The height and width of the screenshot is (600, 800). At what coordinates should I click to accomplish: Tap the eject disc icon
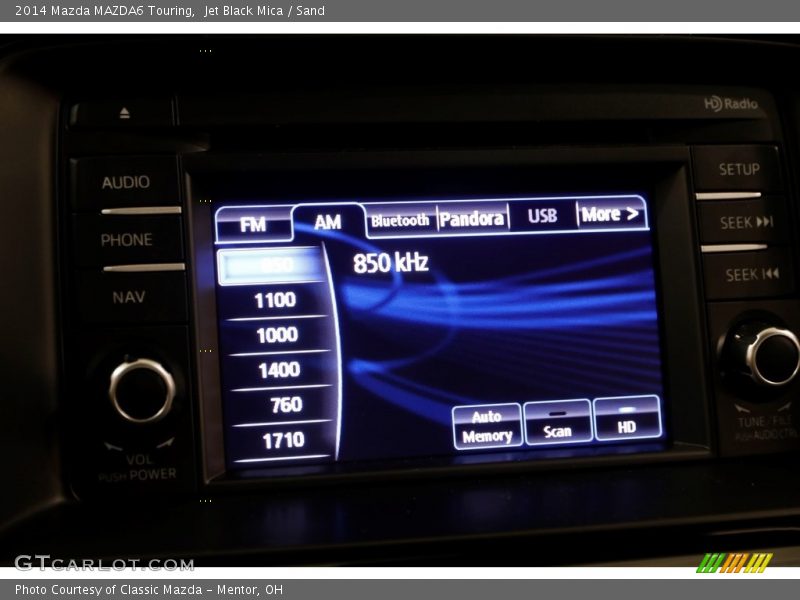[x=124, y=113]
